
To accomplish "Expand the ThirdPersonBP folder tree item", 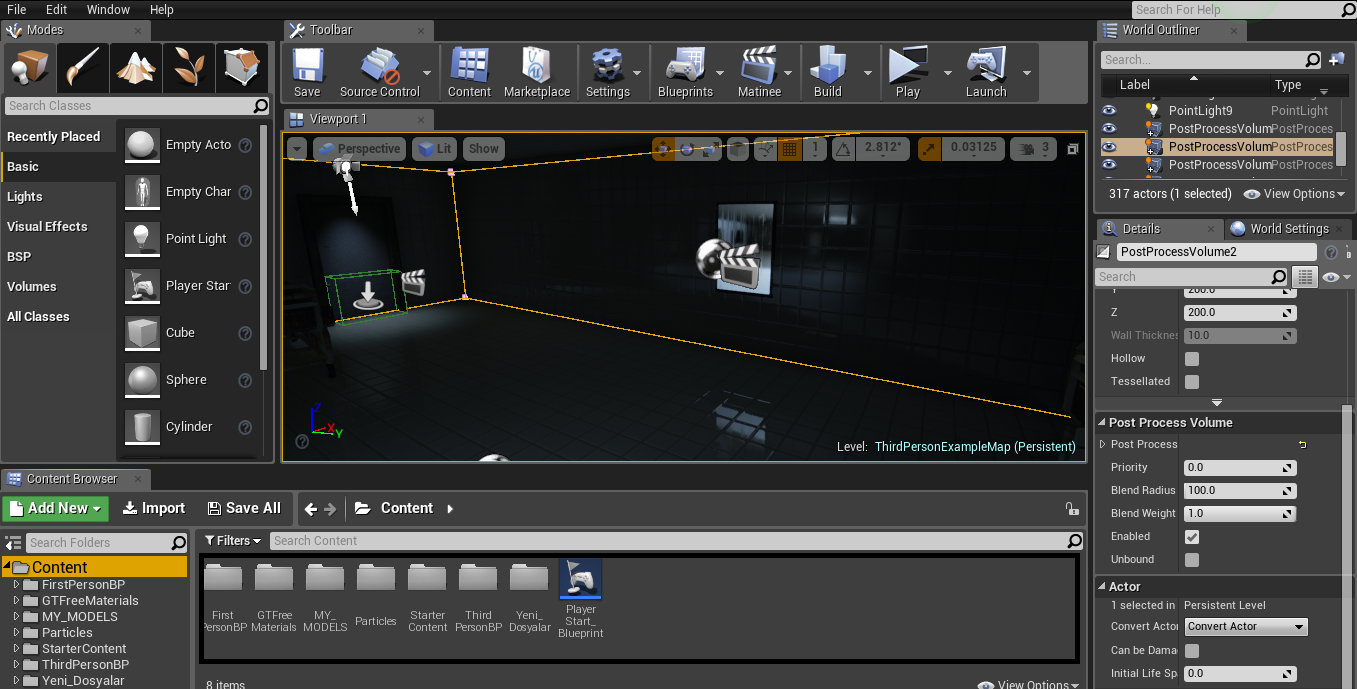I will pos(16,665).
